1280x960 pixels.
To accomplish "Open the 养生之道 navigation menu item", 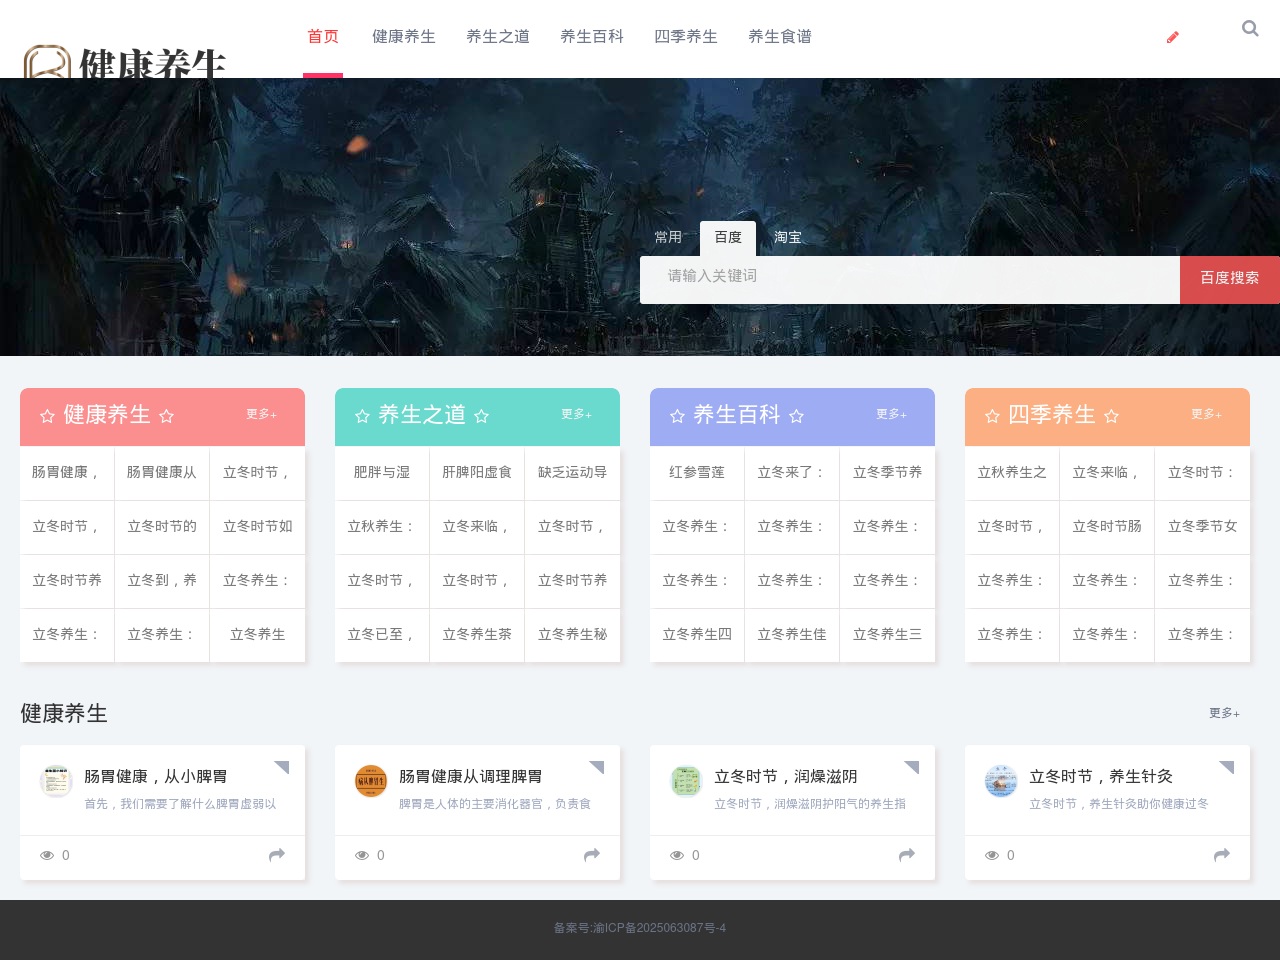I will (x=498, y=37).
